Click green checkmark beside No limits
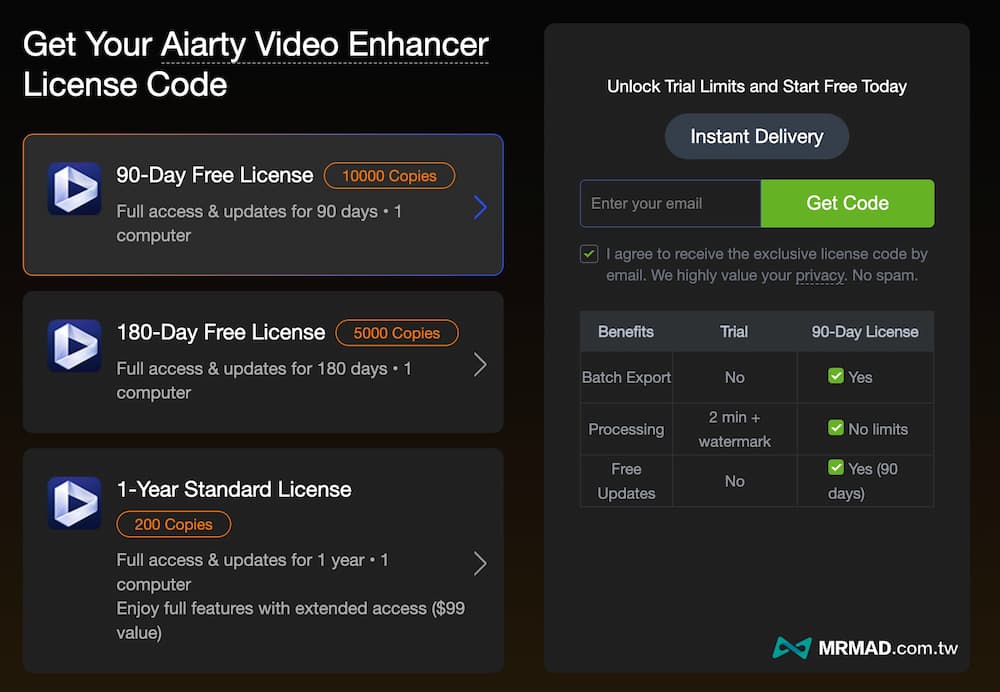This screenshot has height=692, width=1000. coord(836,428)
